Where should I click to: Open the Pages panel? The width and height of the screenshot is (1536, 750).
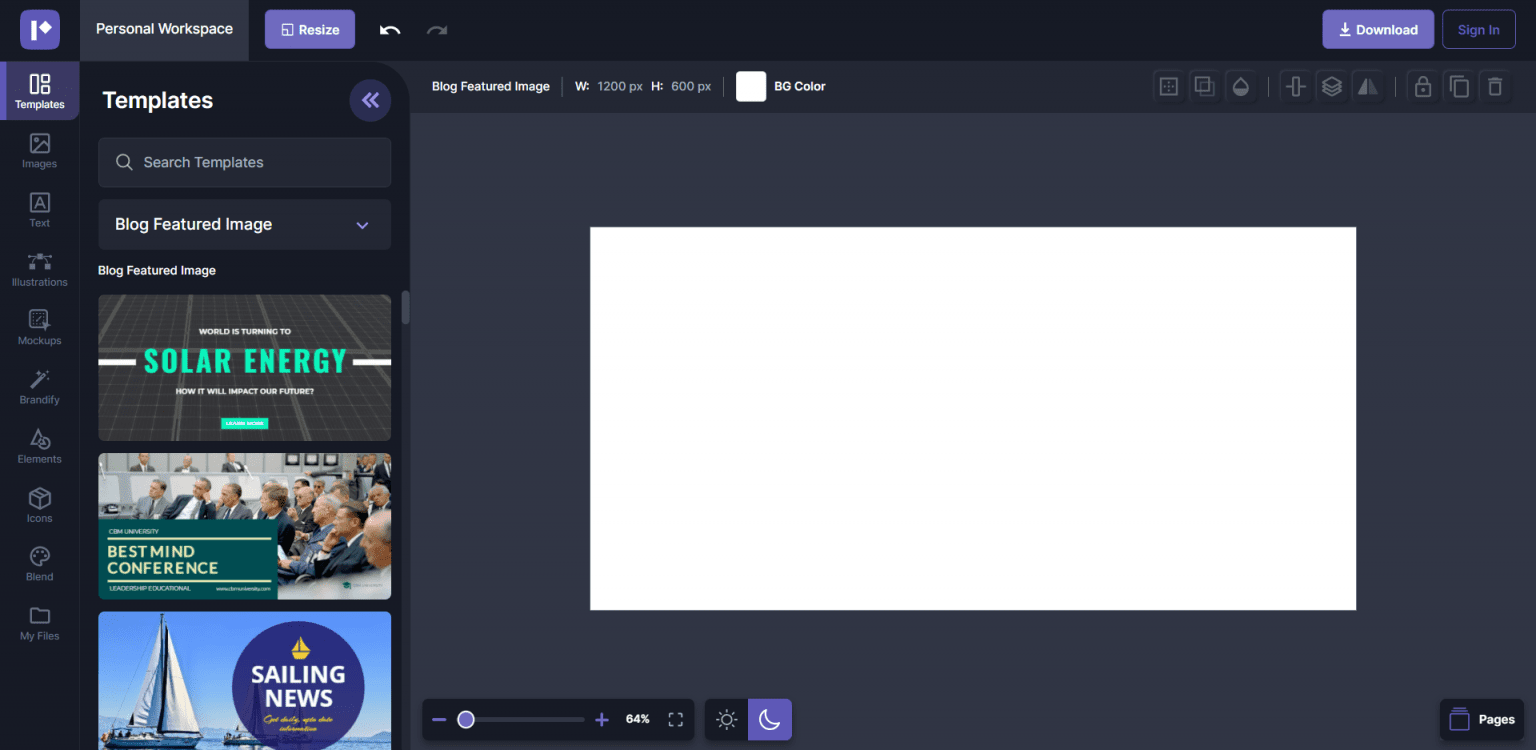coord(1481,719)
